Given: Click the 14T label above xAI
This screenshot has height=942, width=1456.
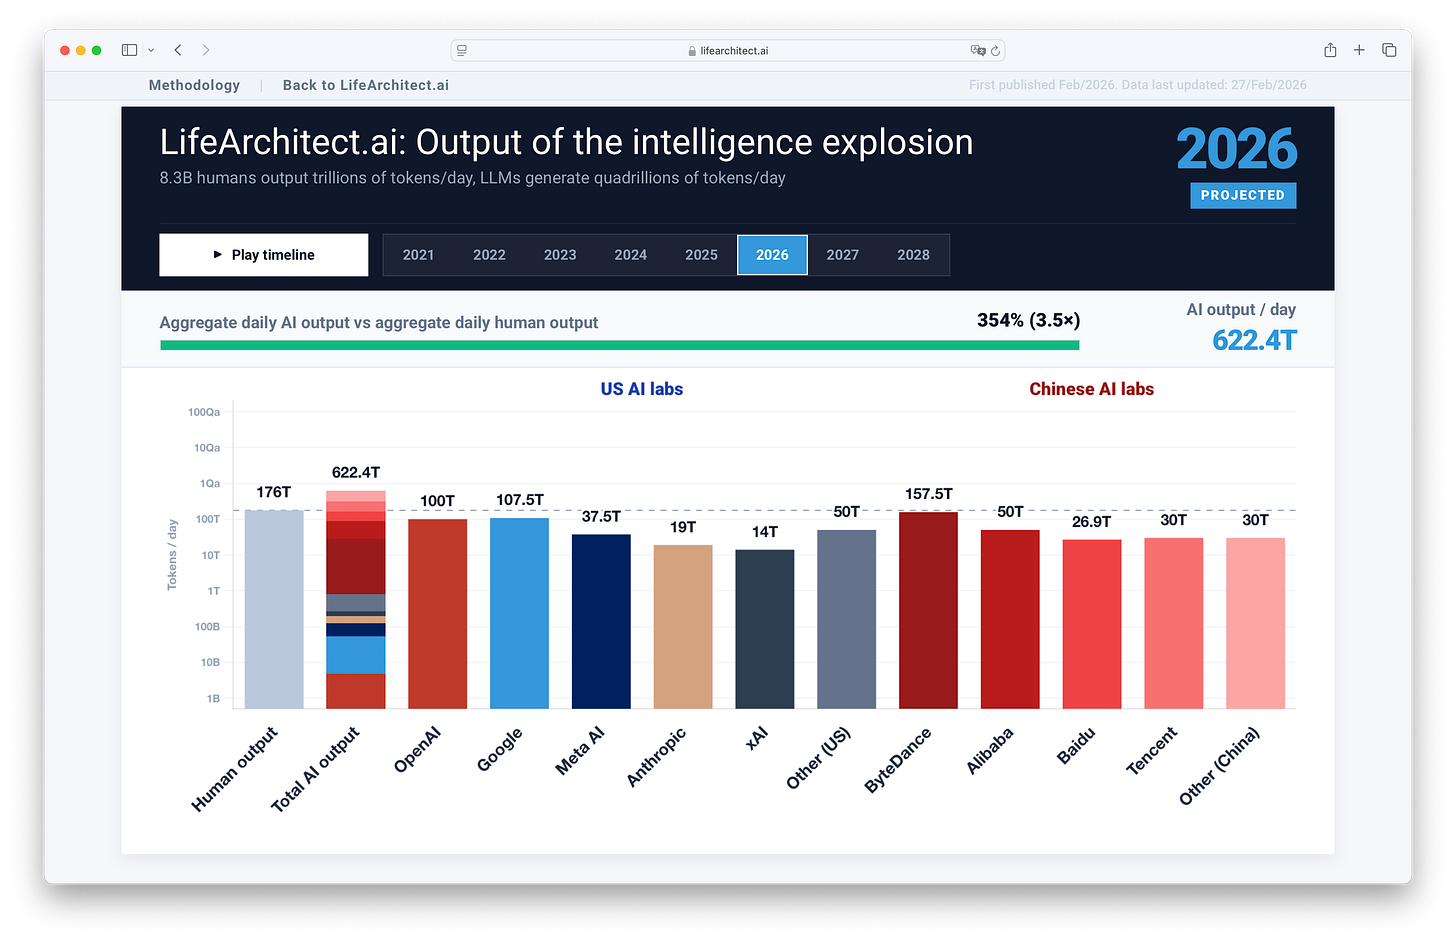Looking at the screenshot, I should point(765,532).
